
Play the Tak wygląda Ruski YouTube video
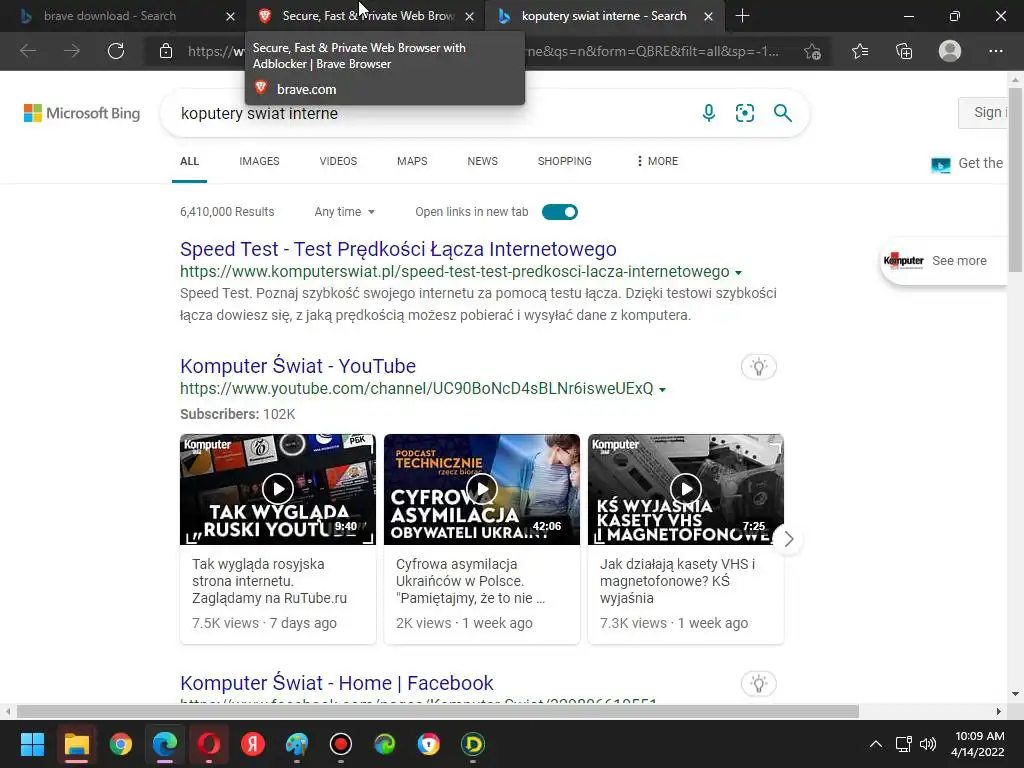tap(278, 488)
